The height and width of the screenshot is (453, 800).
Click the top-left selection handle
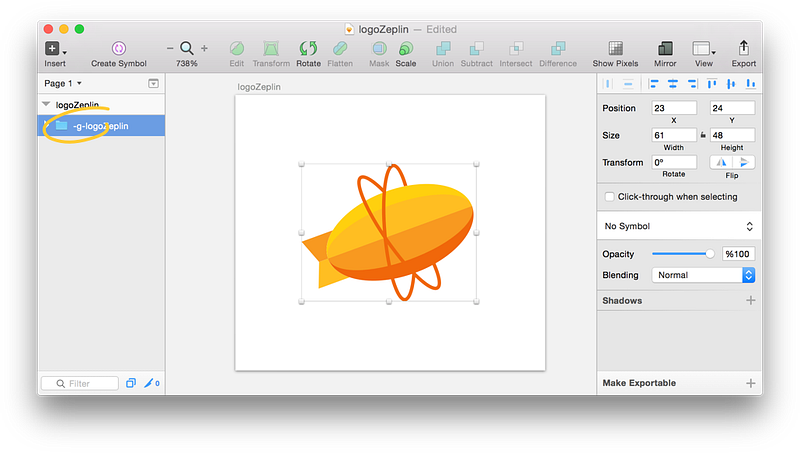[x=302, y=164]
